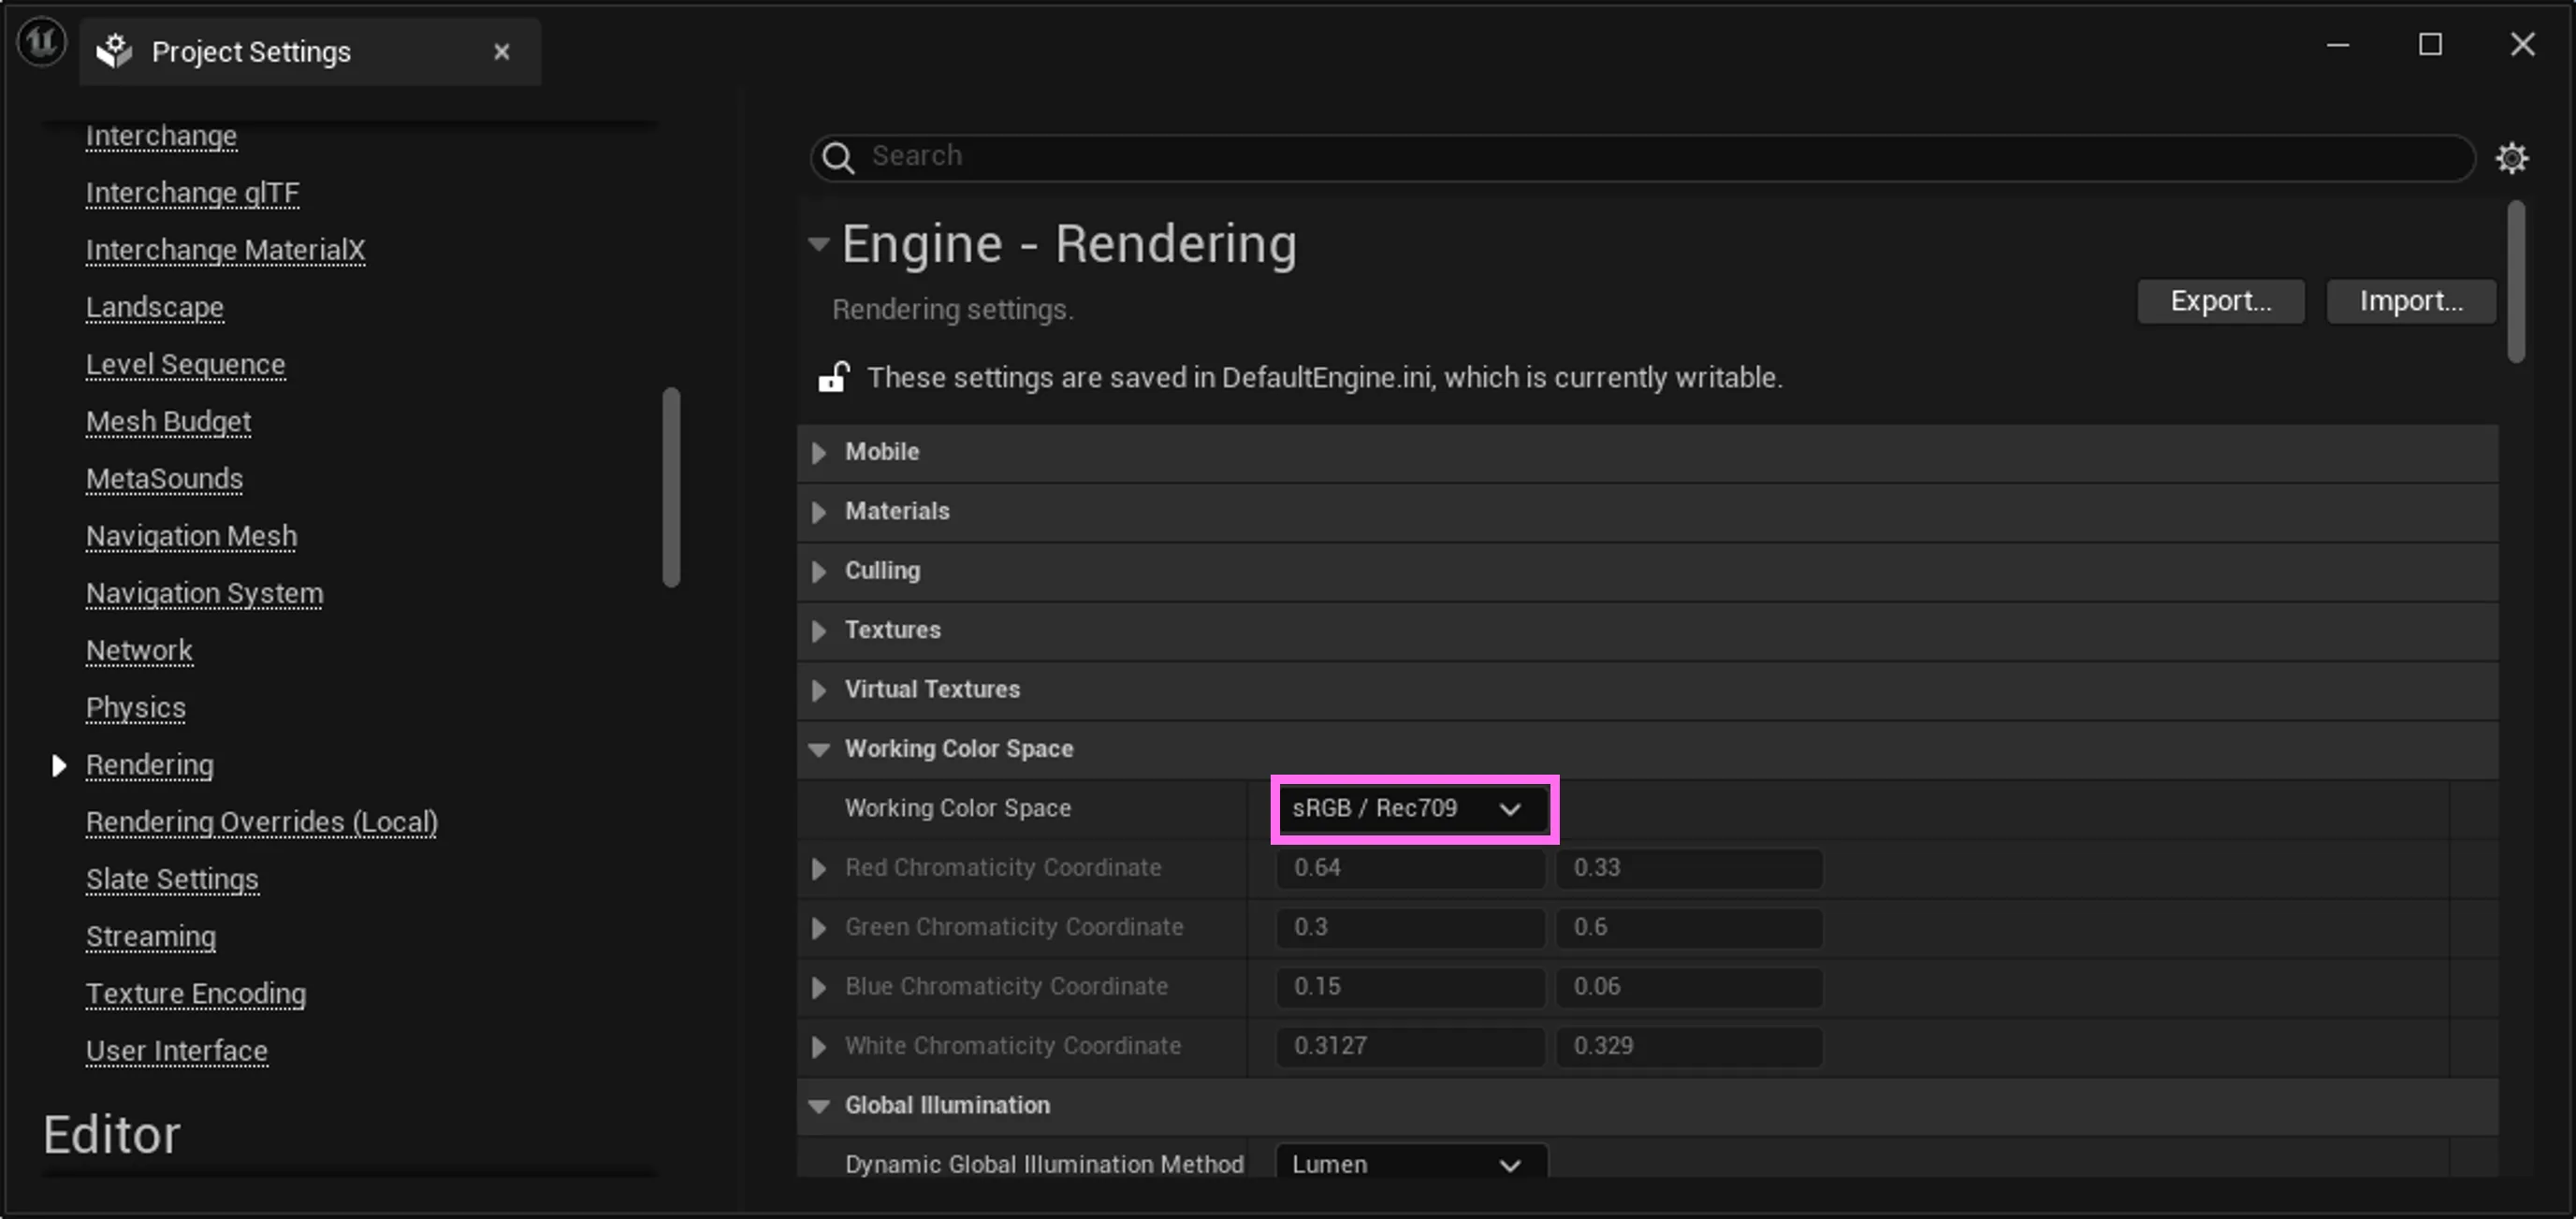Expand the Rendering category in the sidebar

pyautogui.click(x=57, y=764)
